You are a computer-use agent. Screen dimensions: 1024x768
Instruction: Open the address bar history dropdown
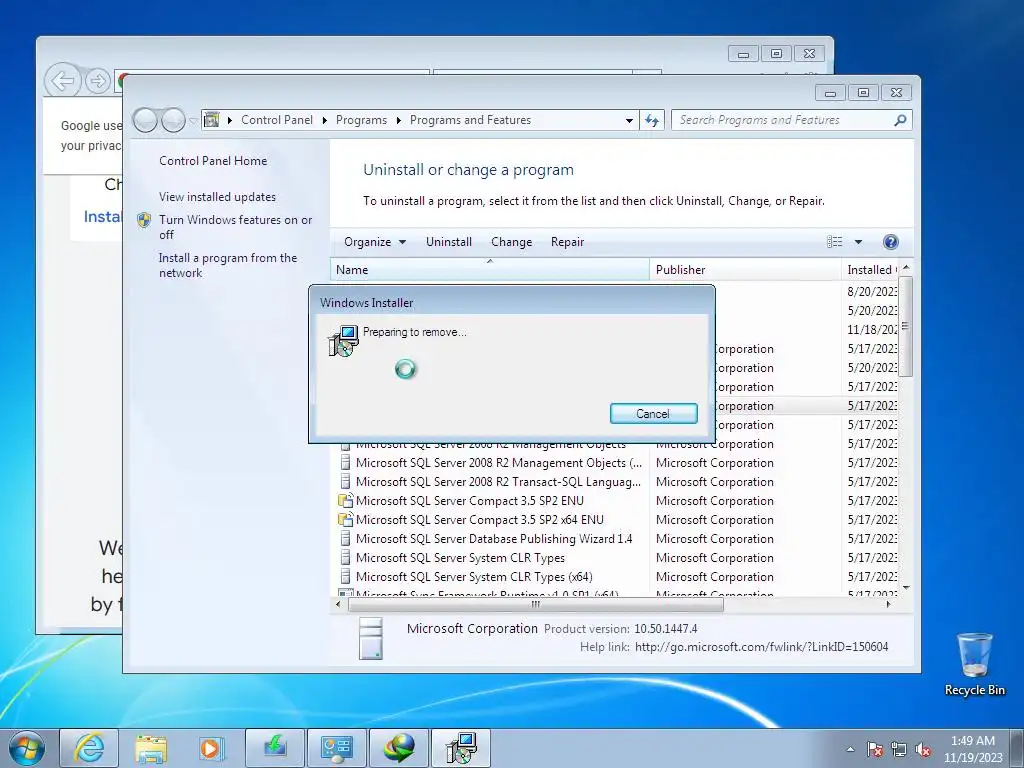(629, 120)
